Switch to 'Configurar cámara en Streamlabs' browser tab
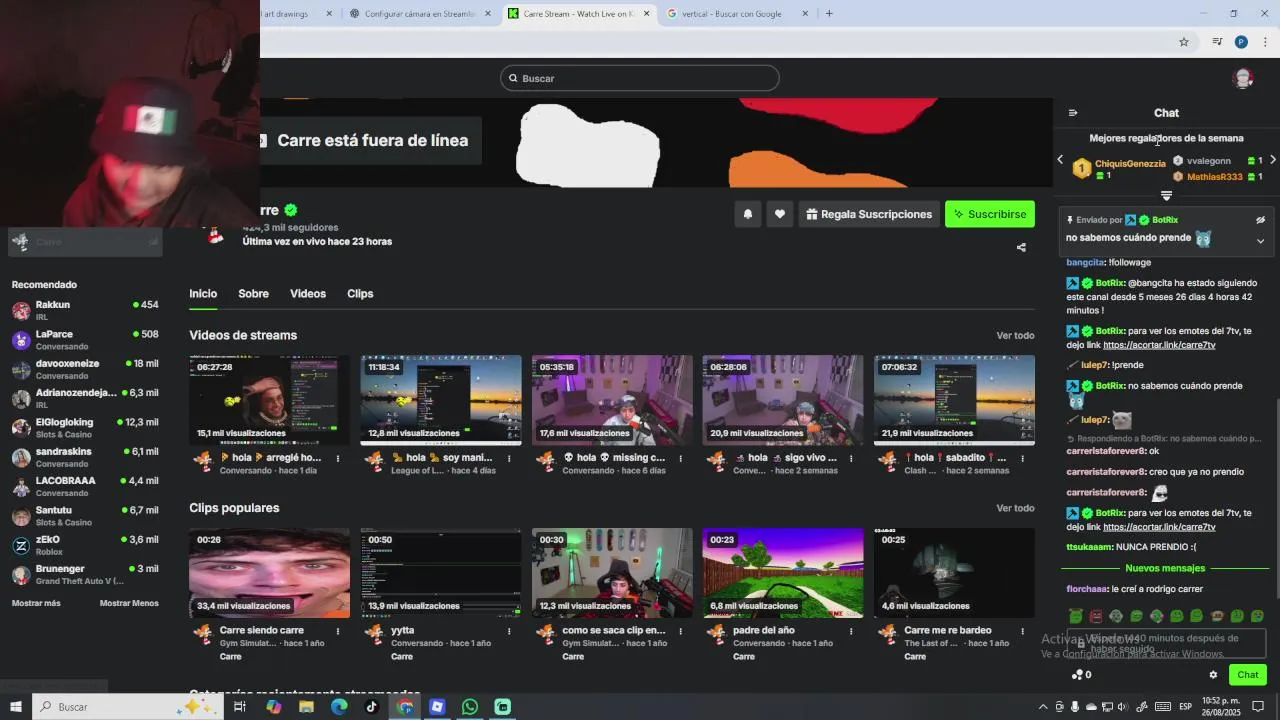Image resolution: width=1280 pixels, height=720 pixels. pyautogui.click(x=420, y=14)
